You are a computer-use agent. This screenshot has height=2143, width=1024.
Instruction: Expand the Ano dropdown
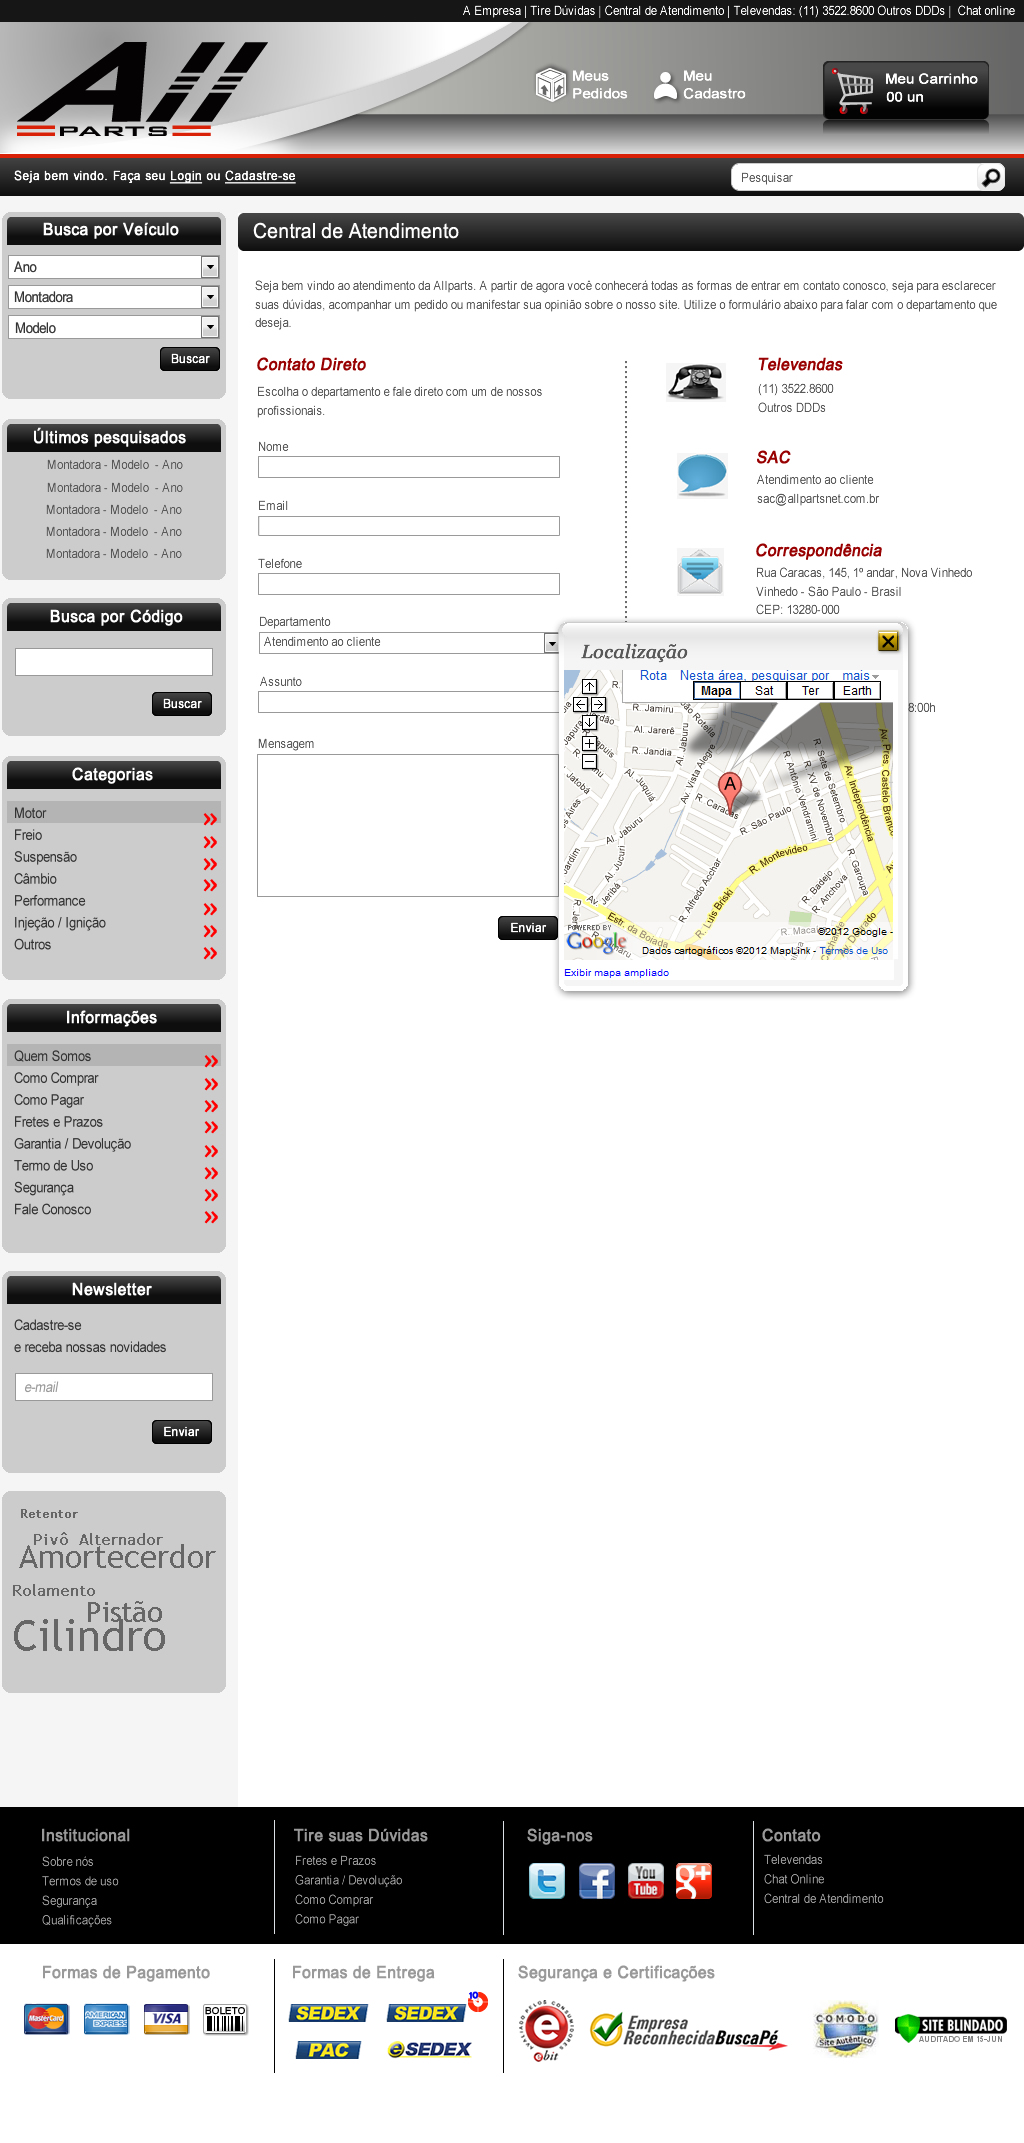click(210, 267)
